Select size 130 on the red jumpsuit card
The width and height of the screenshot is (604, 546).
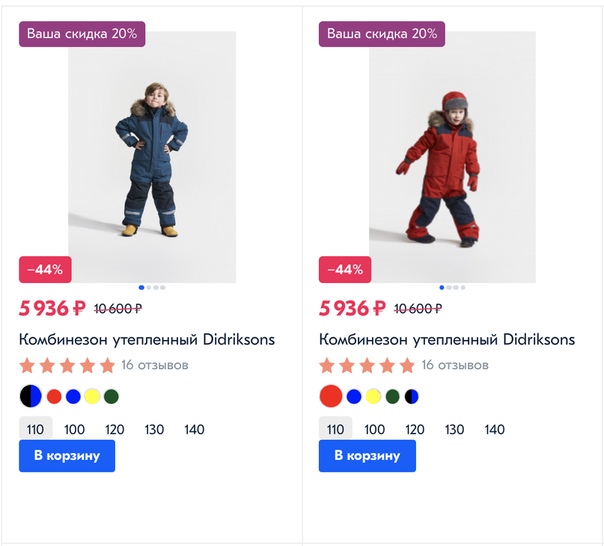pyautogui.click(x=455, y=429)
